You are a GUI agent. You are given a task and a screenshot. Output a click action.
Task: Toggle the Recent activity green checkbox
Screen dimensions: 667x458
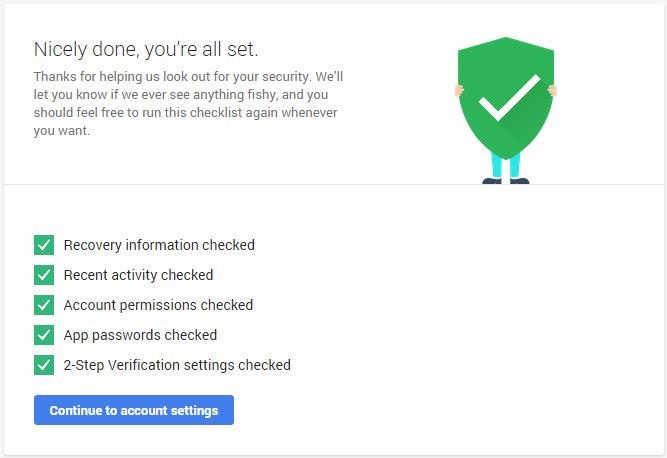click(x=44, y=275)
